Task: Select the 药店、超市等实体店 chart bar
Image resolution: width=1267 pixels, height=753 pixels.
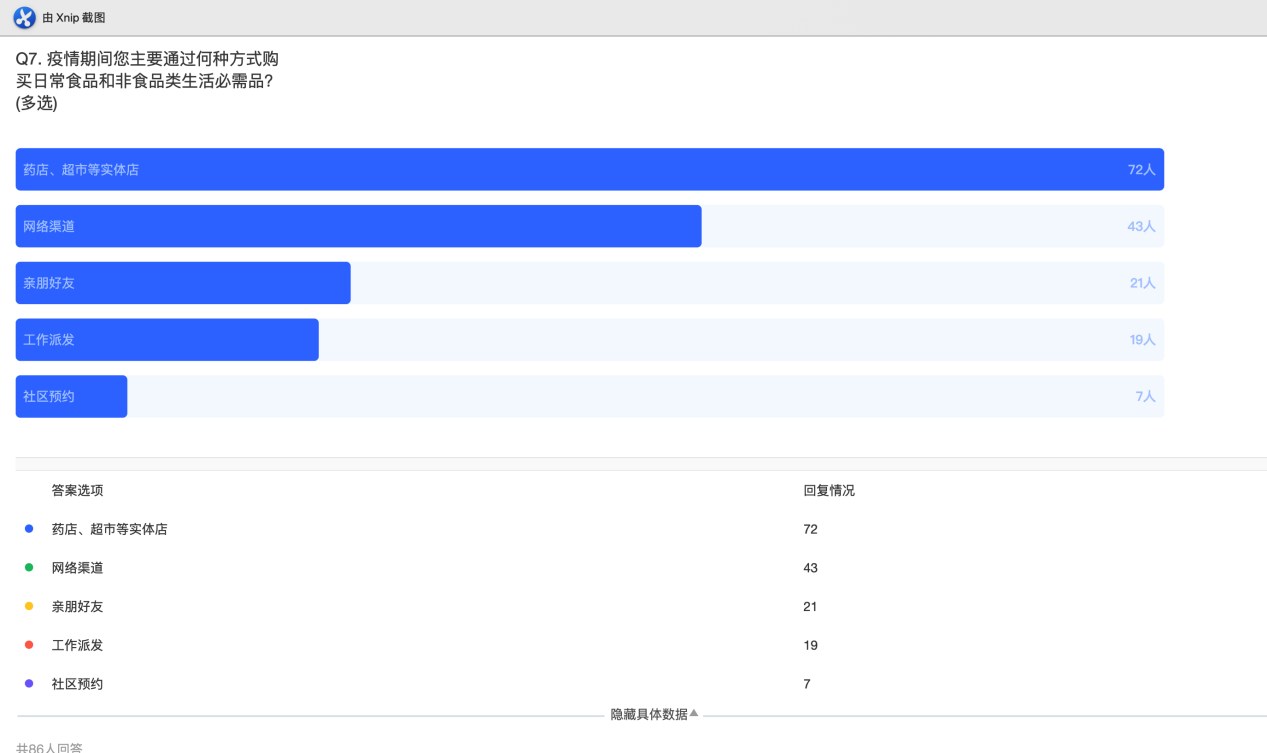Action: coord(589,170)
